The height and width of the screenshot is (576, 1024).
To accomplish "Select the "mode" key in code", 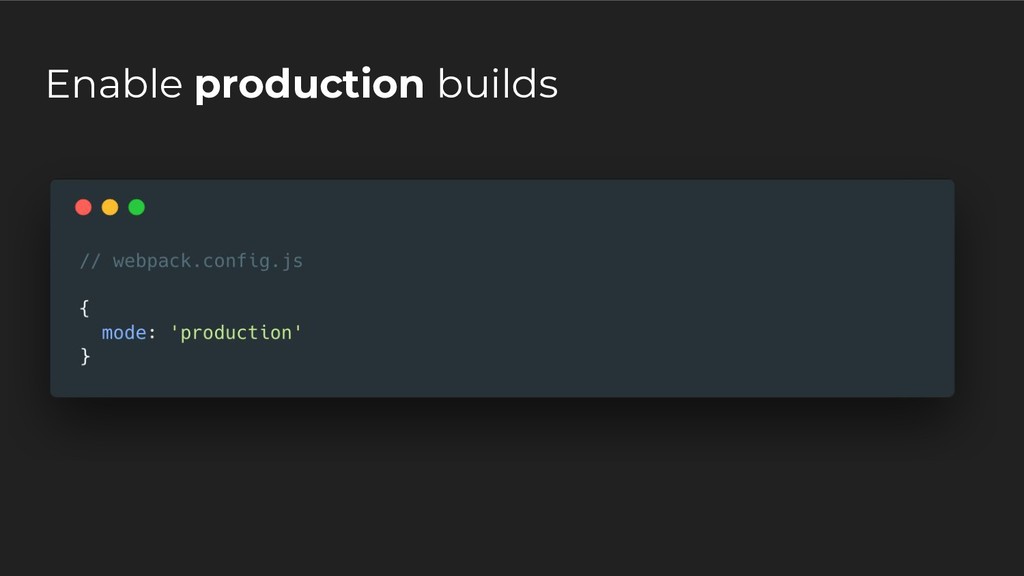I will coord(124,333).
